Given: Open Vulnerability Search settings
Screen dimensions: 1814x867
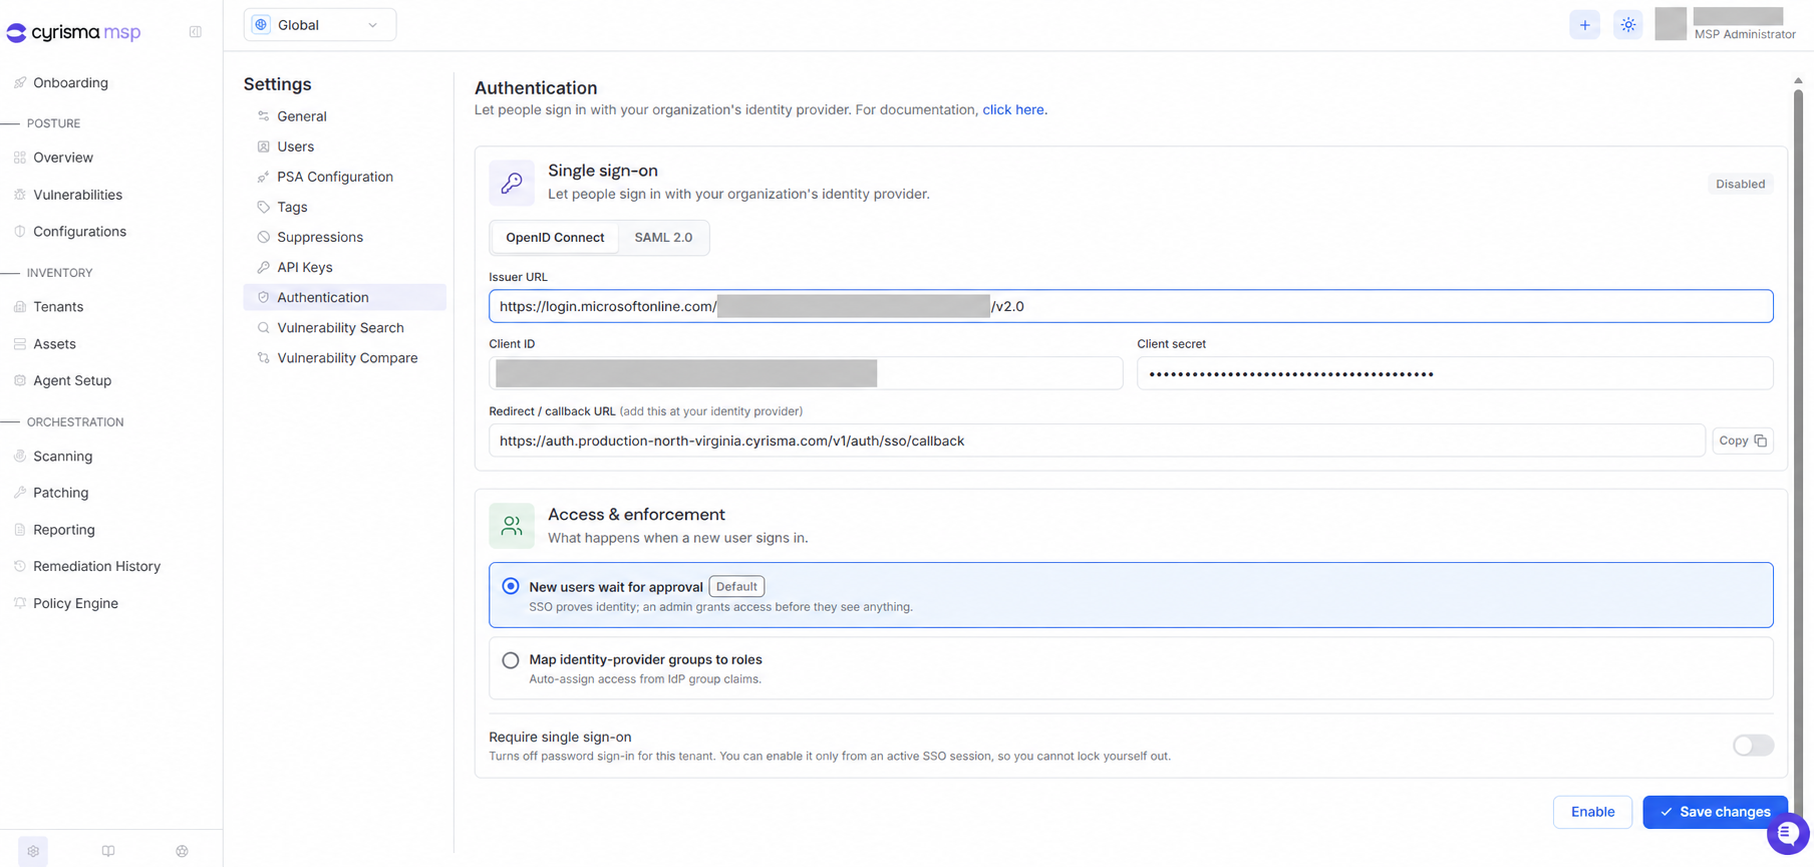Looking at the screenshot, I should click(344, 328).
